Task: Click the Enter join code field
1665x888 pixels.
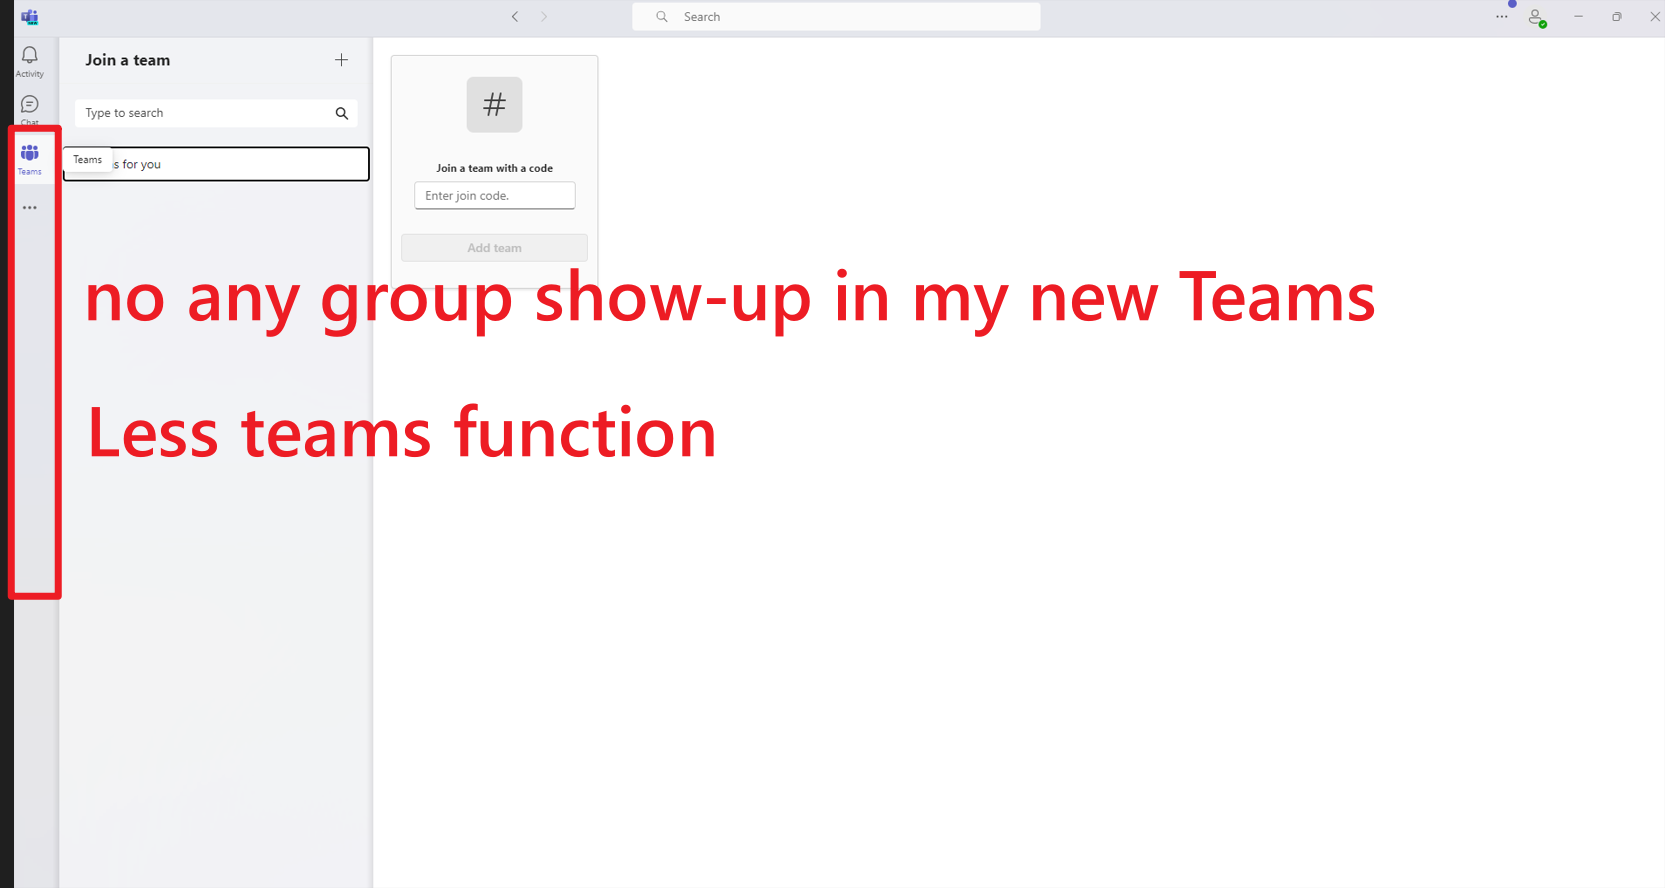Action: (495, 196)
